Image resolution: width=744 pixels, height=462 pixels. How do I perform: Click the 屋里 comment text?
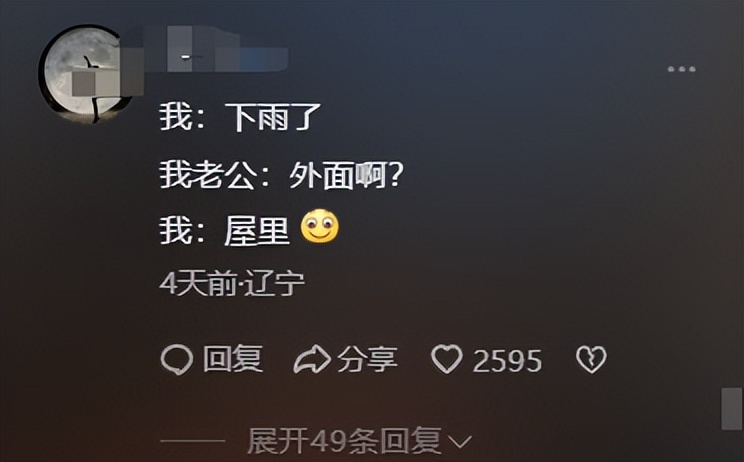point(257,231)
